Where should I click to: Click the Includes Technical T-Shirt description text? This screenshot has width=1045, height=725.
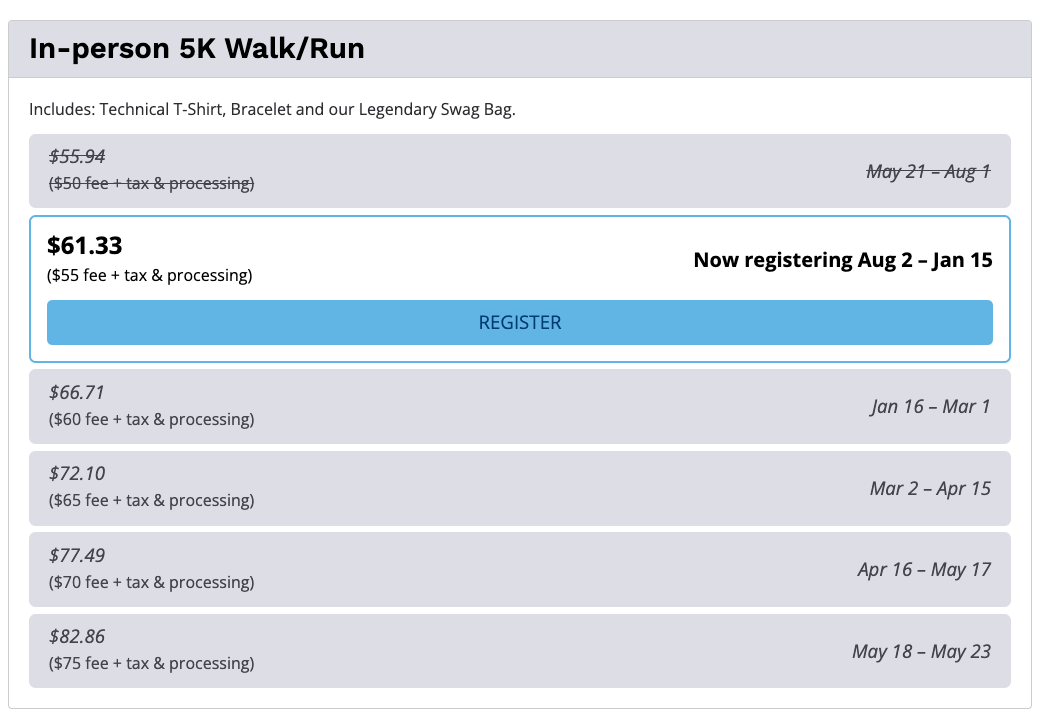coord(272,109)
